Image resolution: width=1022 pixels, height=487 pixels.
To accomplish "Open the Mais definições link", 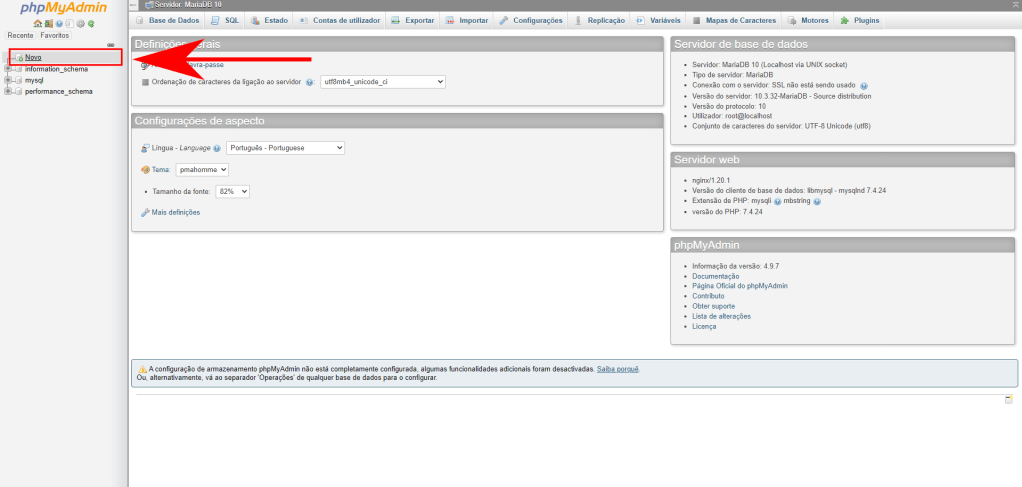I will click(x=175, y=212).
